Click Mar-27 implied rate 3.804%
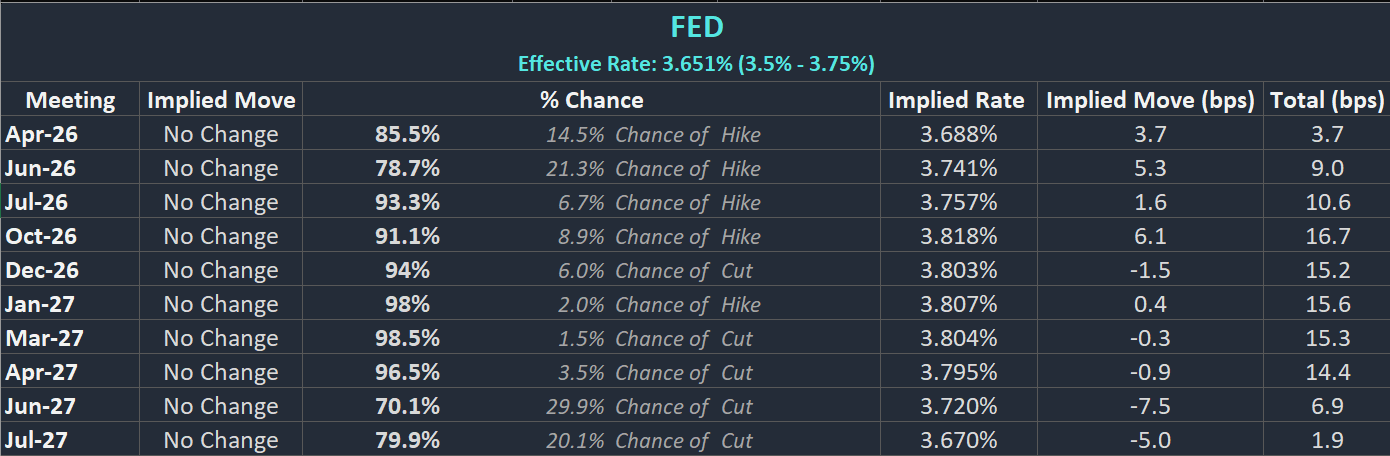 (958, 338)
